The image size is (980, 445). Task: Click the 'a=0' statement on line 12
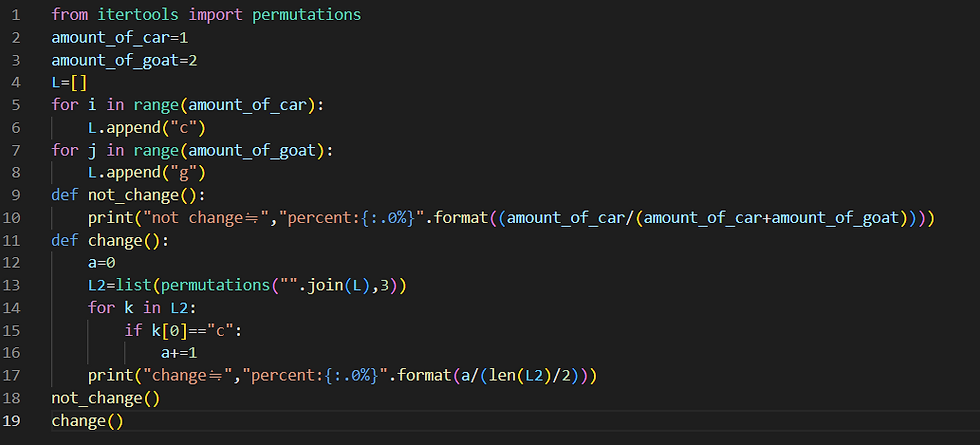click(101, 262)
